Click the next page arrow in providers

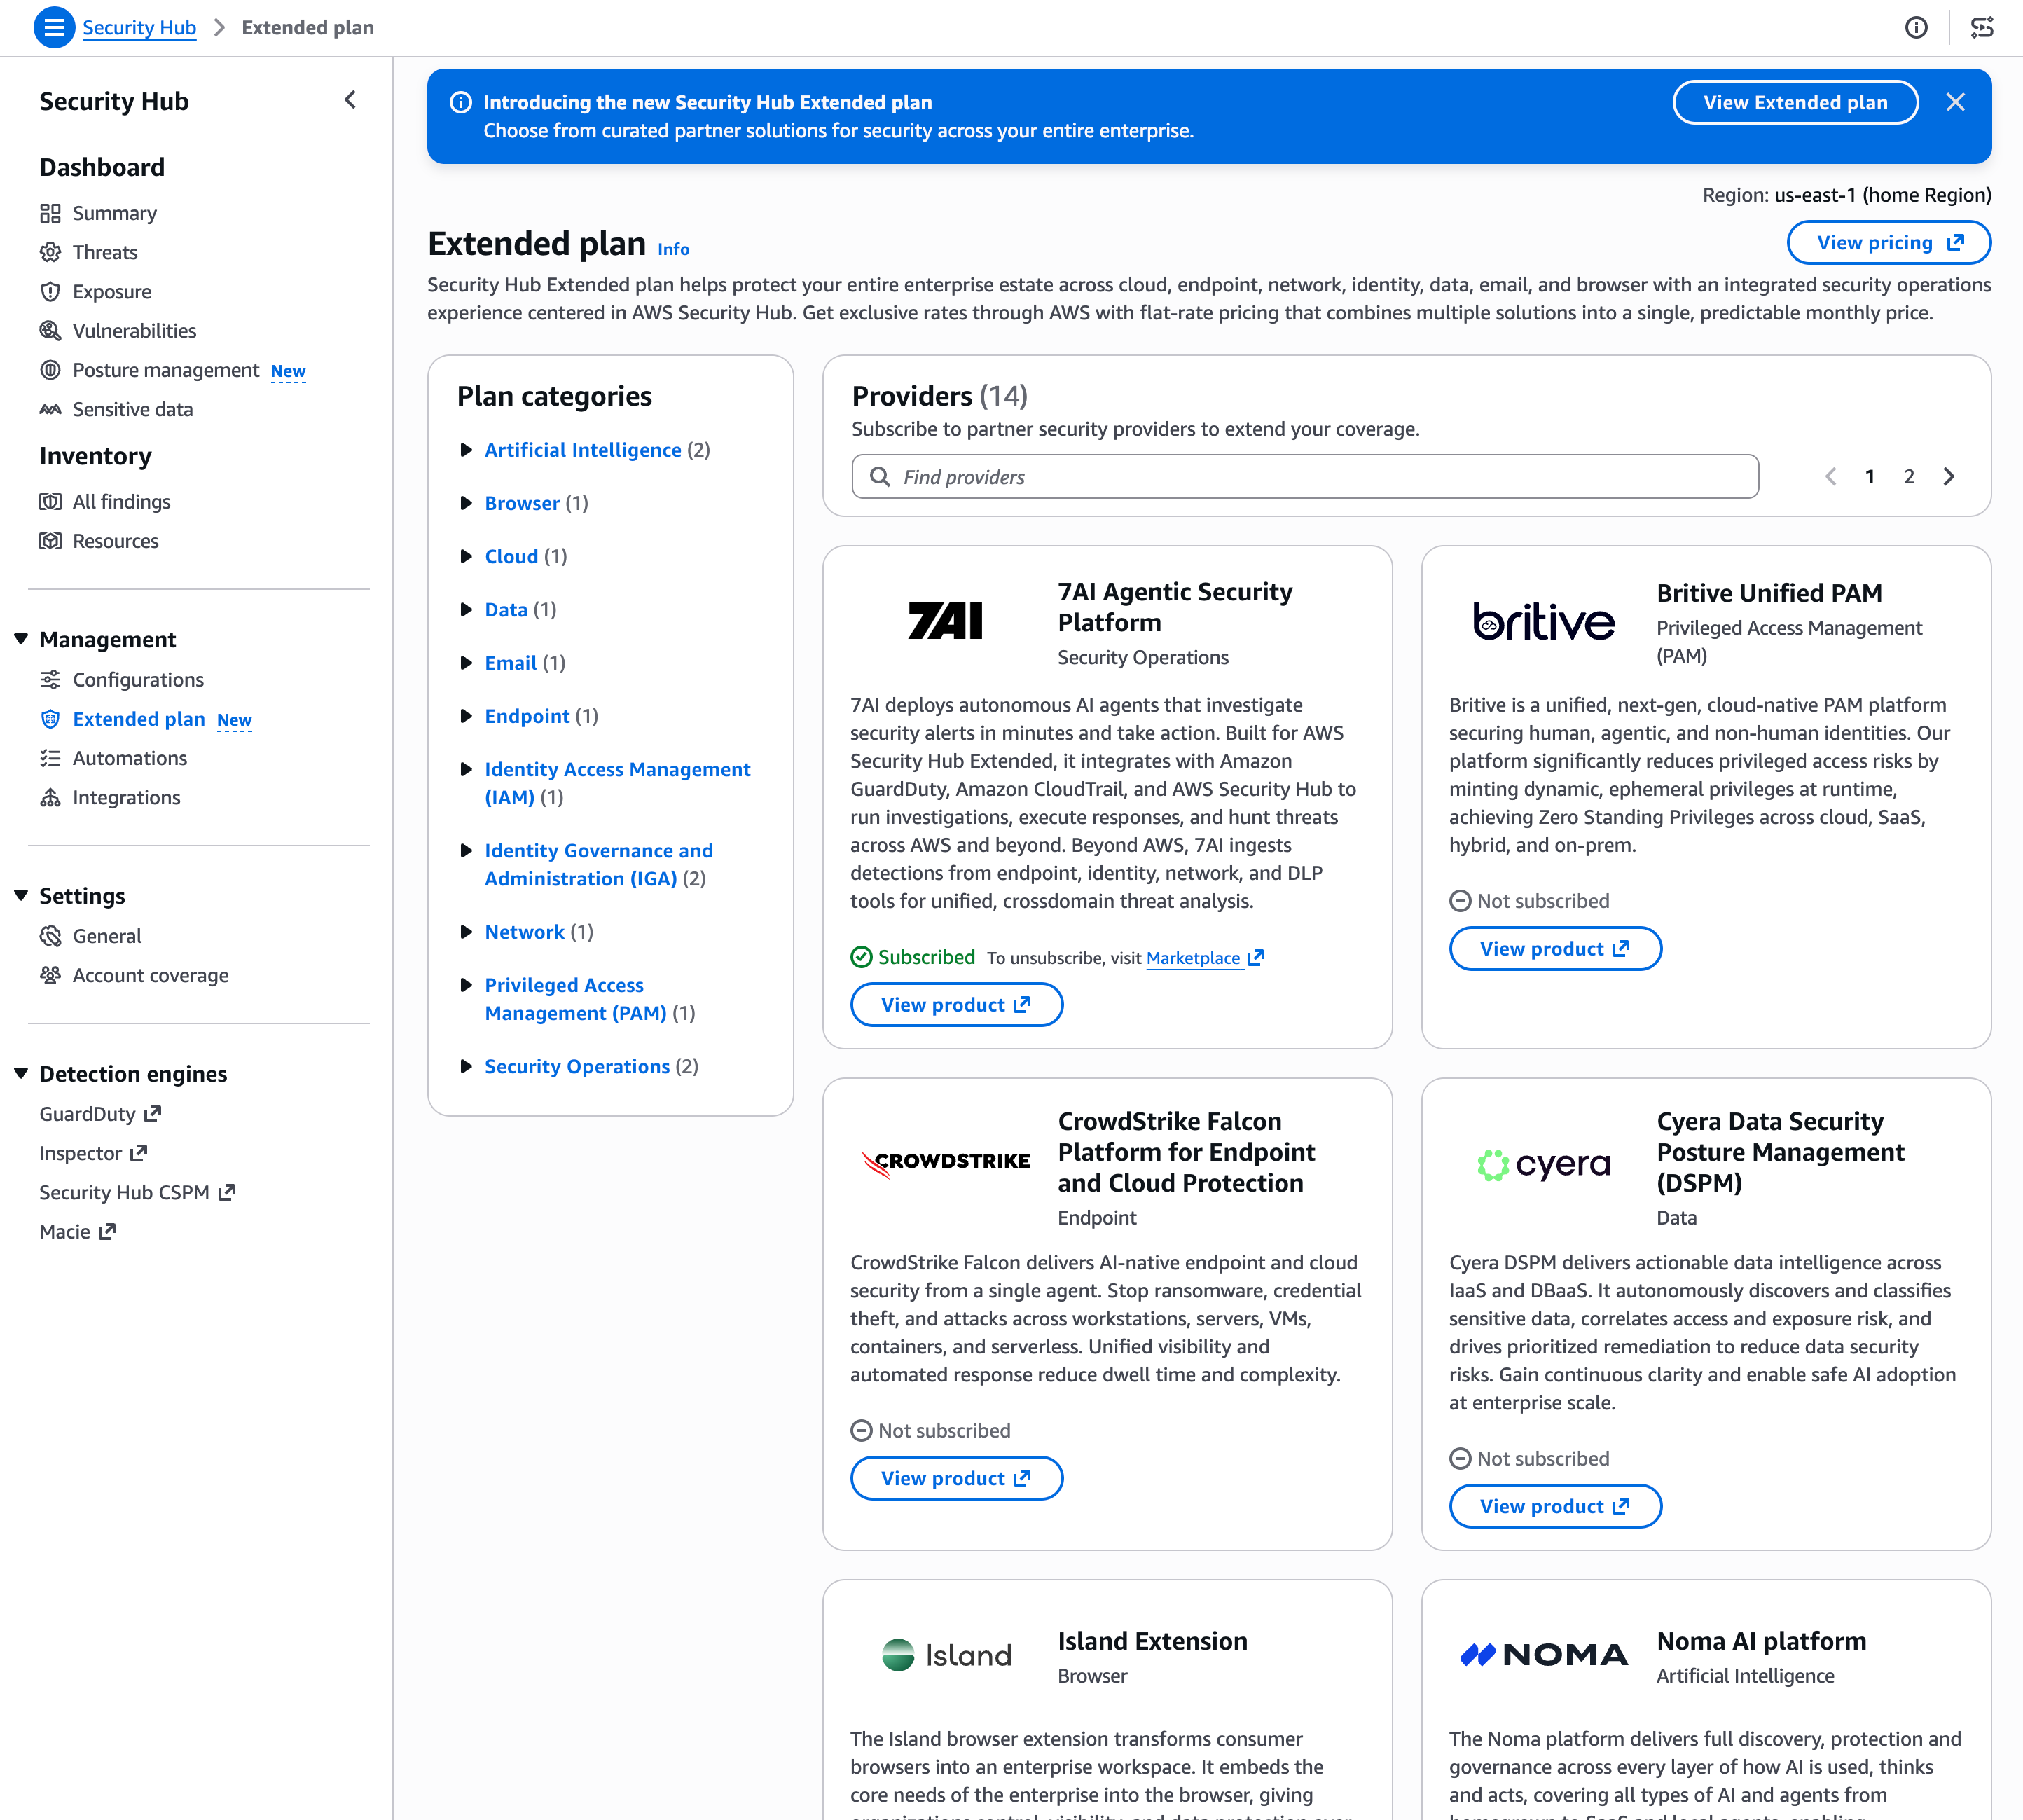tap(1949, 477)
